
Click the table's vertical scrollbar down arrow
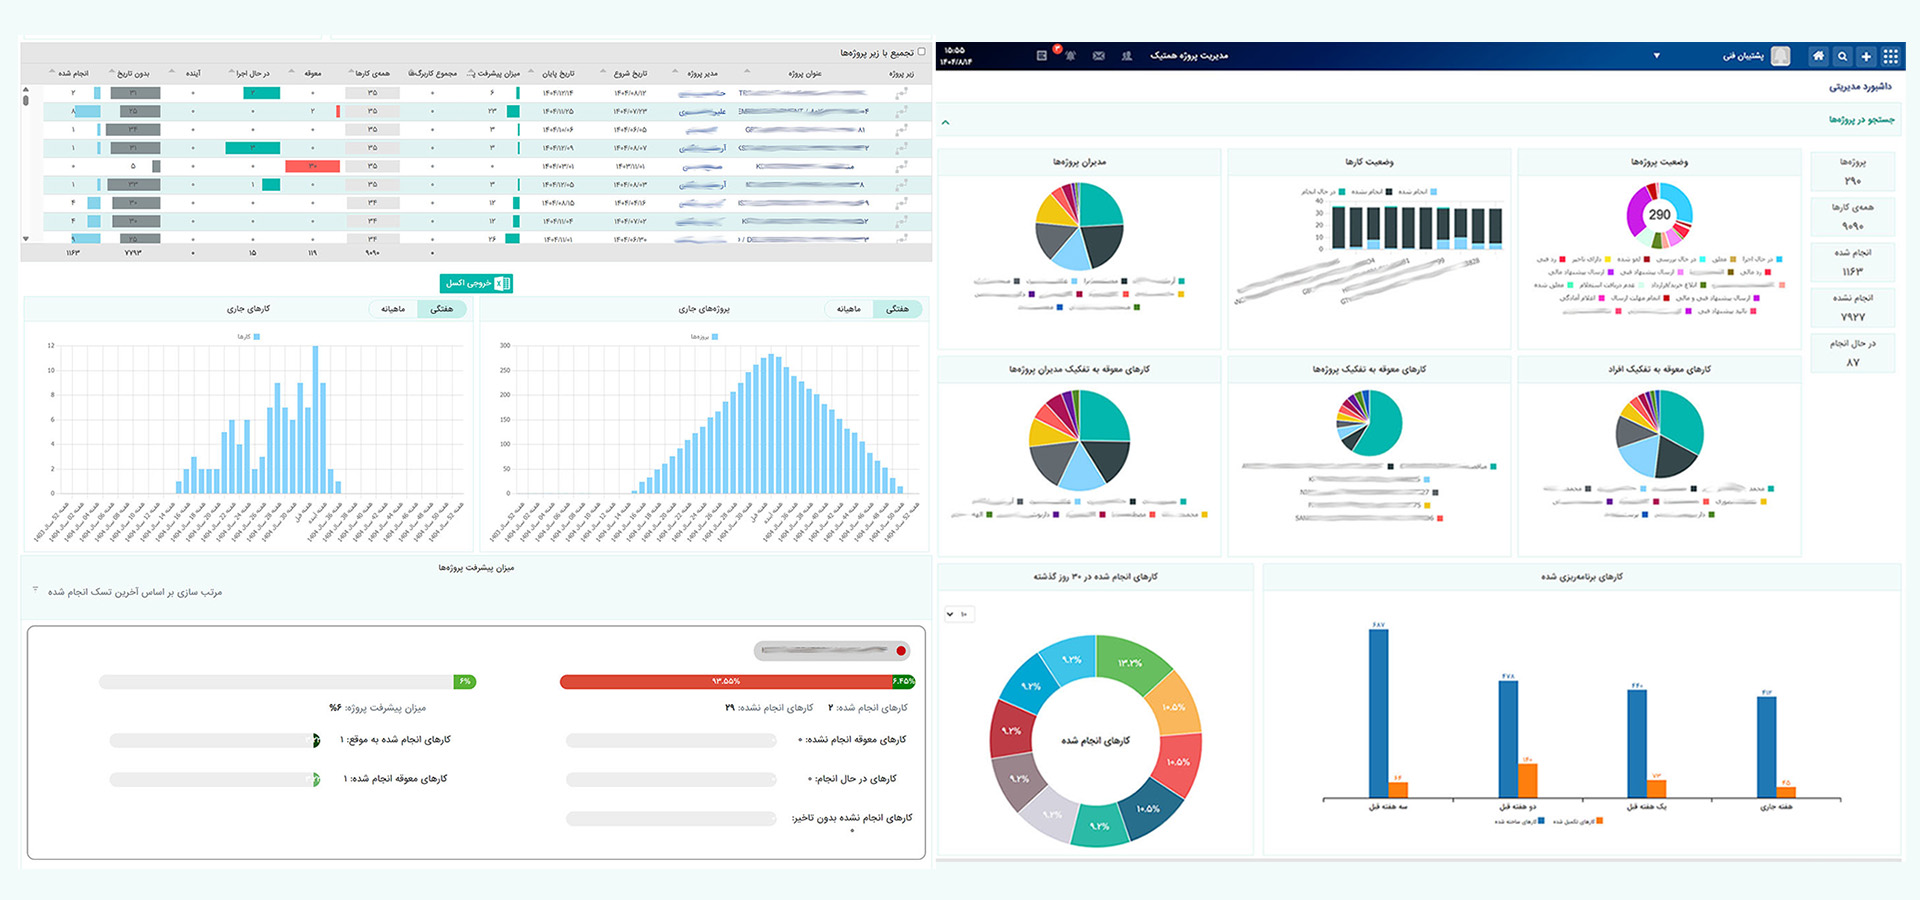(x=26, y=239)
